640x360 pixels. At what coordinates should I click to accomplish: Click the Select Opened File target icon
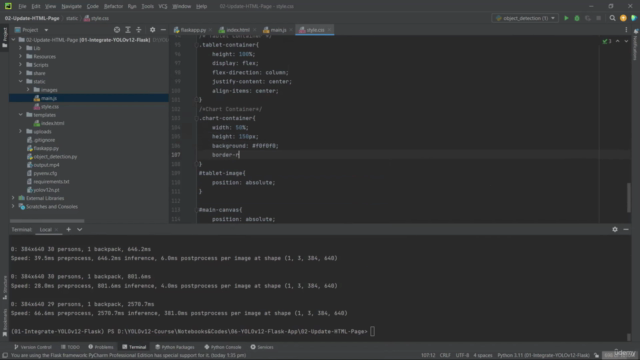[117, 30]
